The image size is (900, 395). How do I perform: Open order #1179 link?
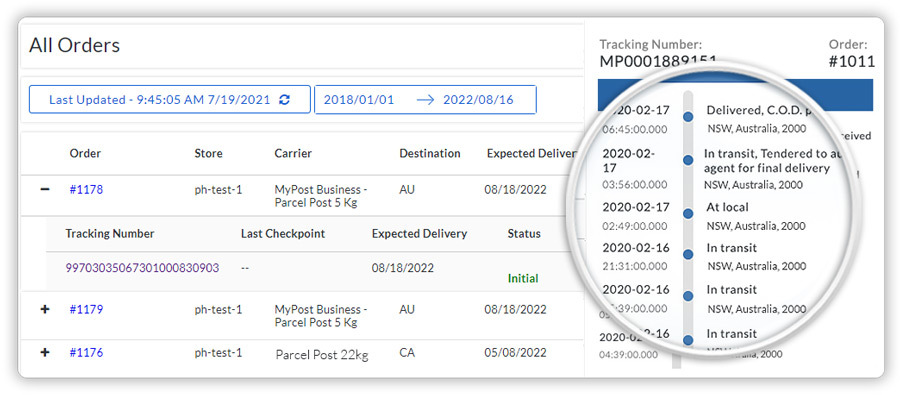click(x=86, y=309)
